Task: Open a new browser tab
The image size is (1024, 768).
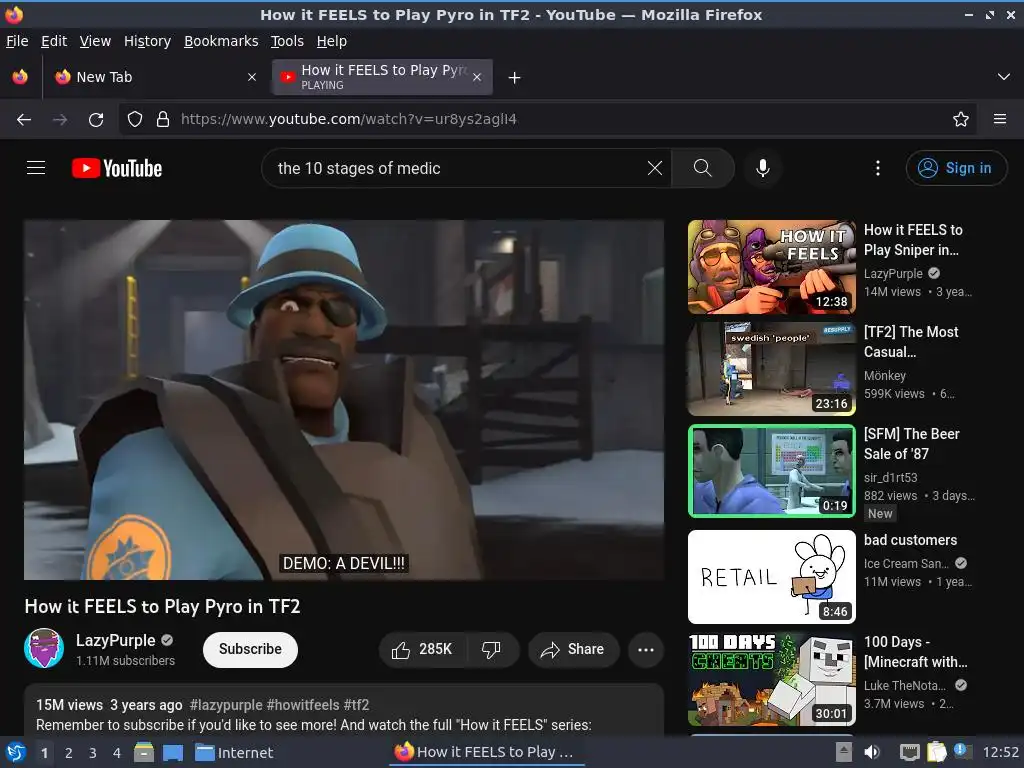Action: (515, 78)
